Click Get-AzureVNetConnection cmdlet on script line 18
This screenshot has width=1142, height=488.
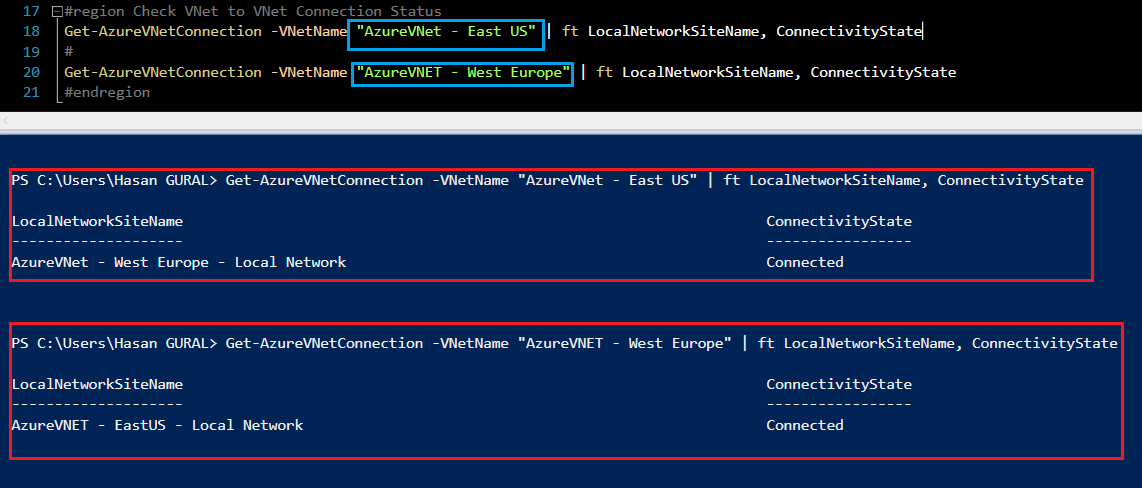[163, 31]
